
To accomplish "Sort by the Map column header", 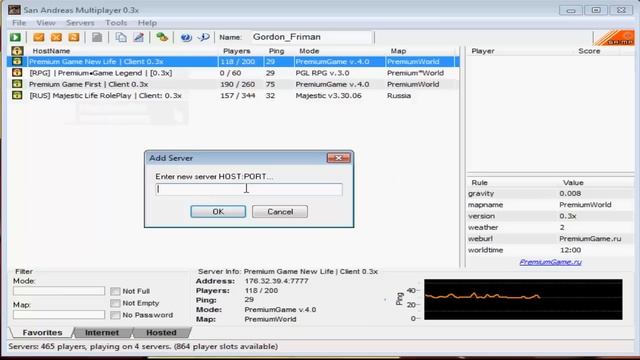I will [x=398, y=51].
